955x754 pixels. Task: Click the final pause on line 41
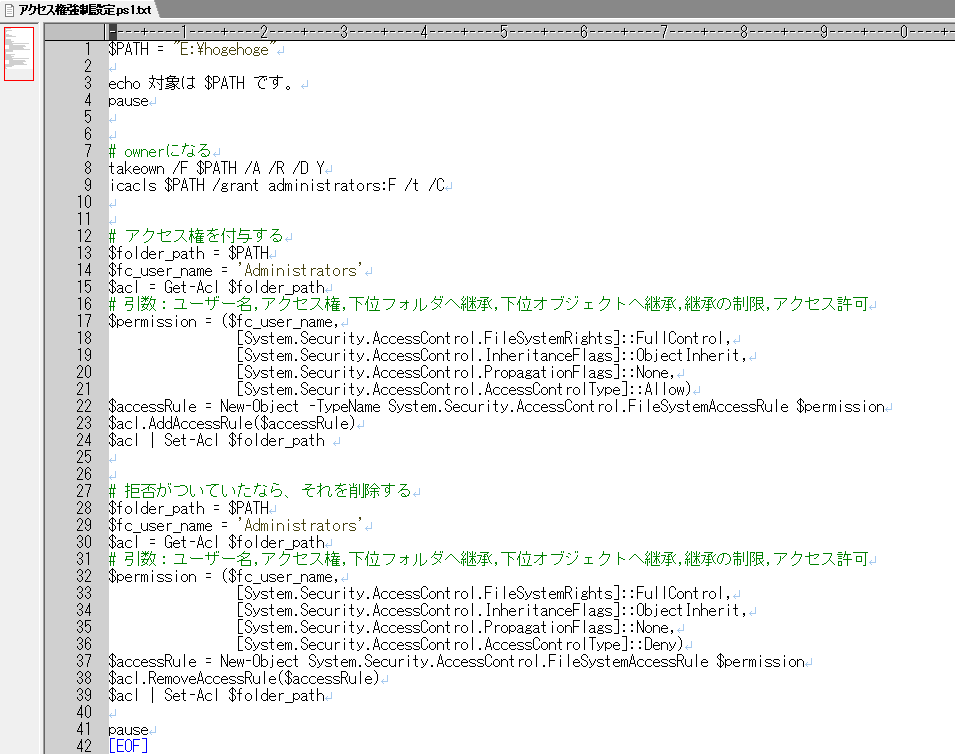(x=129, y=730)
